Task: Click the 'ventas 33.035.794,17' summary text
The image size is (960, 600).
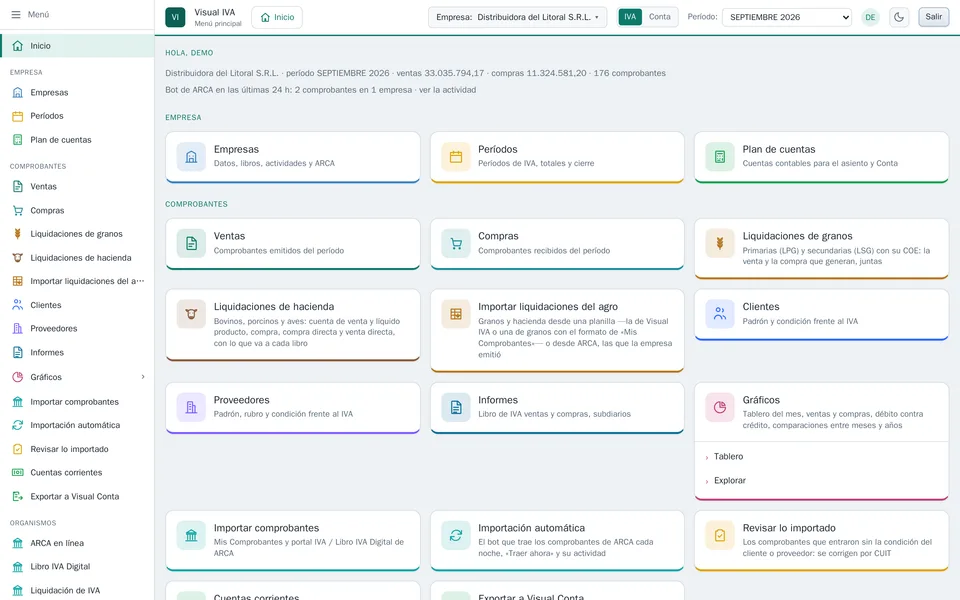Action: (440, 73)
